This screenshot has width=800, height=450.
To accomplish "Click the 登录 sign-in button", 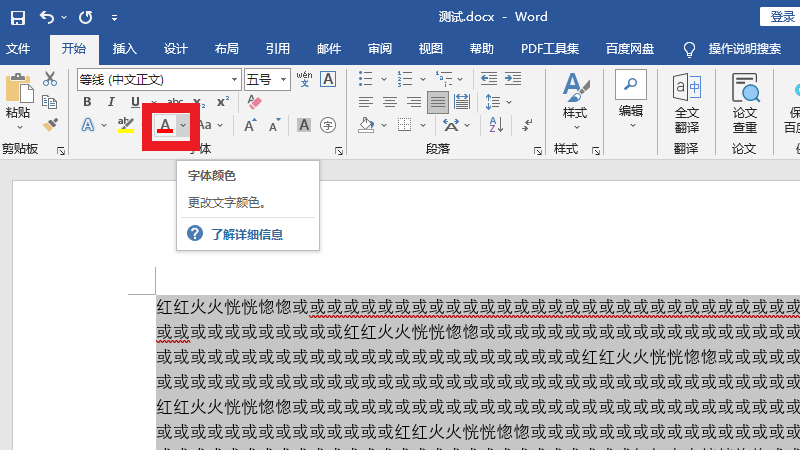I will pos(781,17).
